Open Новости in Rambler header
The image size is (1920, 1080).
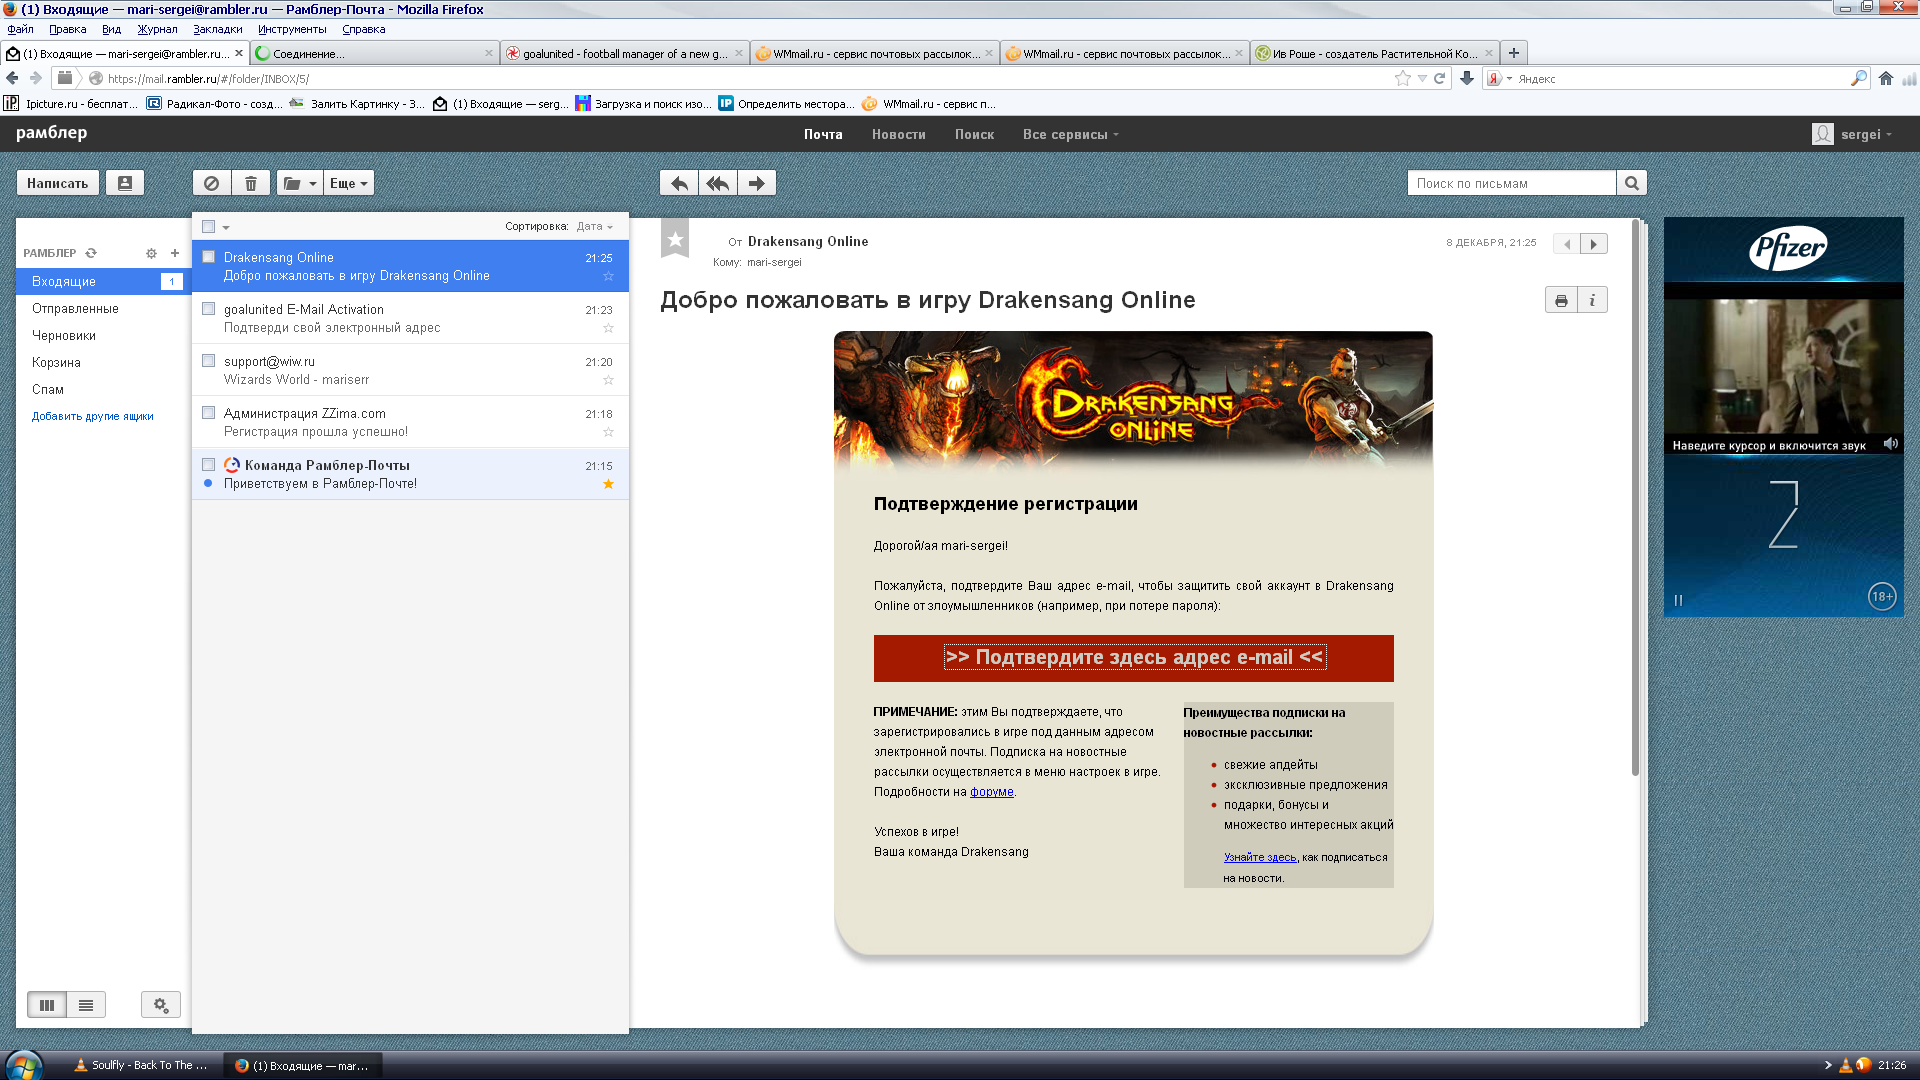click(x=898, y=134)
